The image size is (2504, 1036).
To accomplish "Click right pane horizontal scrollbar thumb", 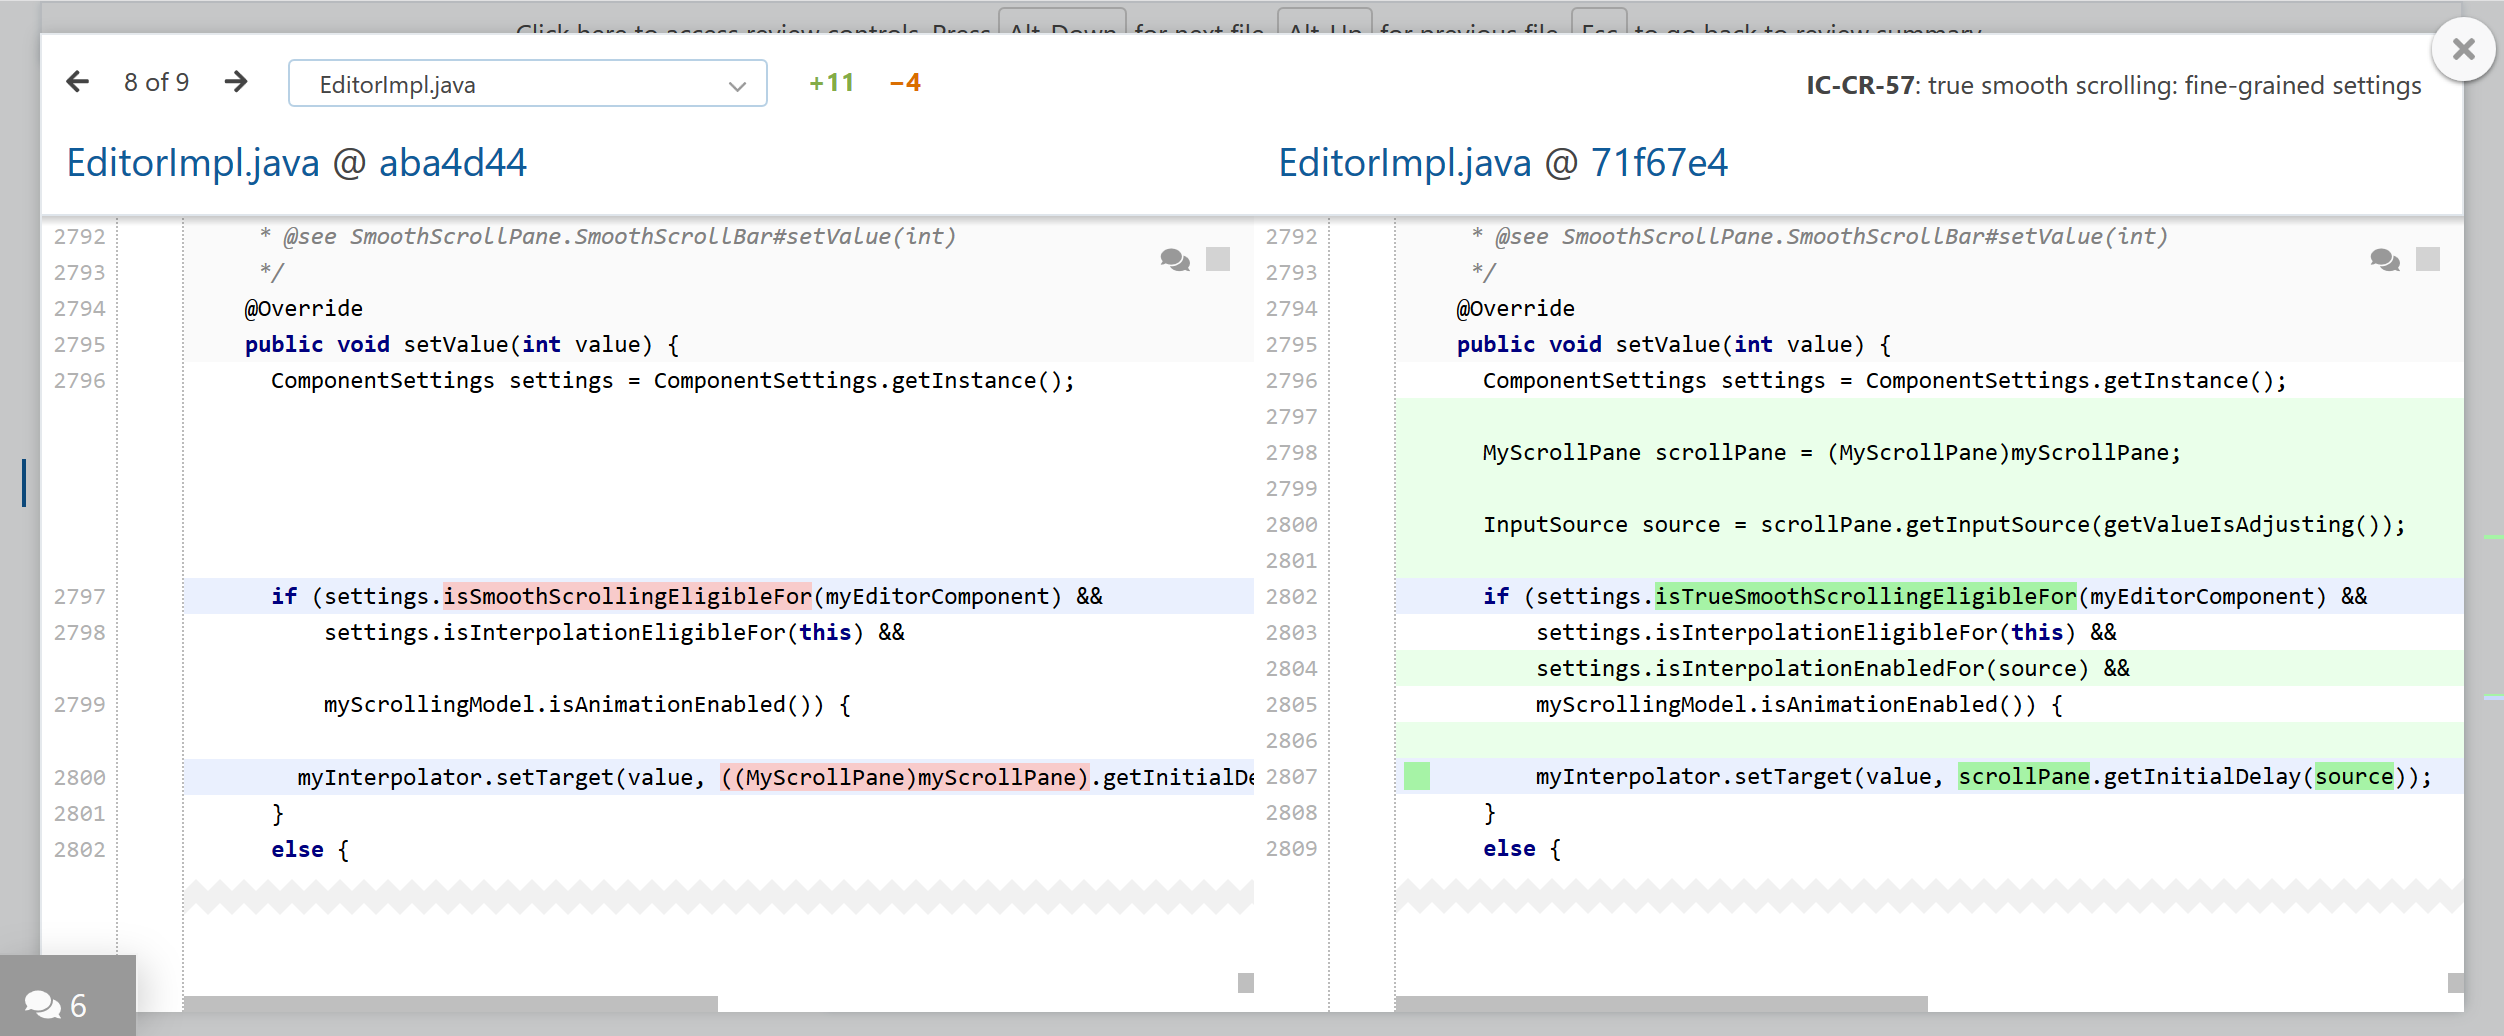I will click(x=1660, y=1003).
